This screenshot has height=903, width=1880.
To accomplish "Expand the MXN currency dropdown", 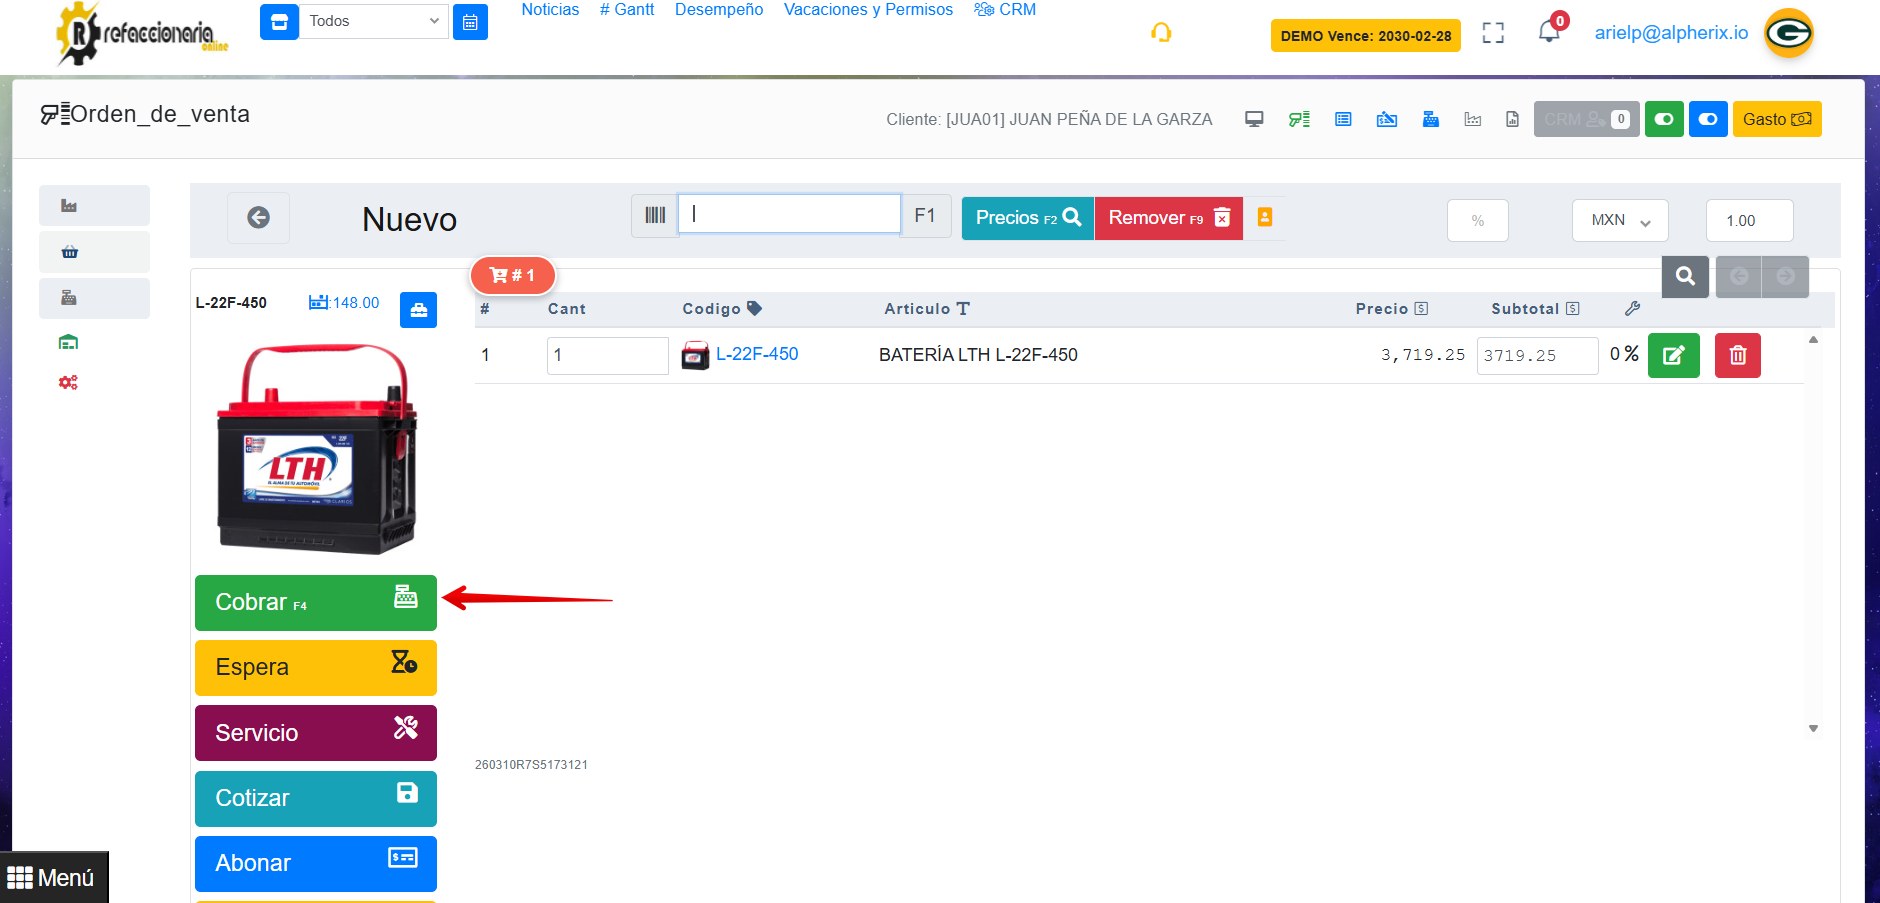I will (x=1619, y=220).
